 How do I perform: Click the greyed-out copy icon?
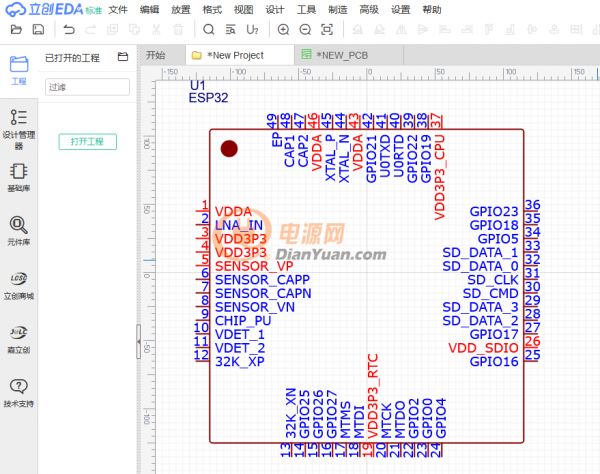tap(112, 29)
